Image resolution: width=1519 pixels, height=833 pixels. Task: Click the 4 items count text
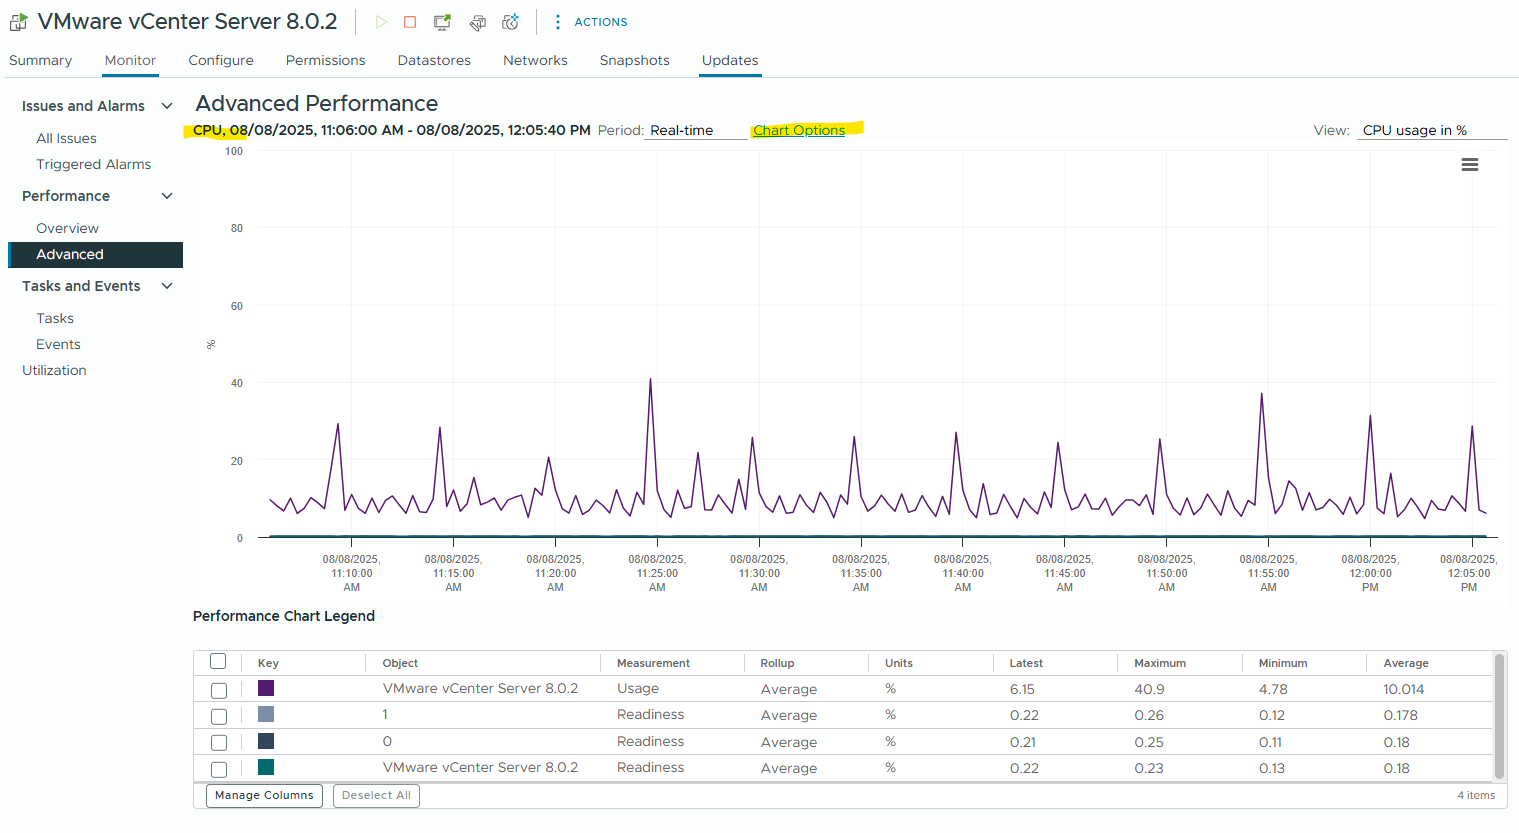[1476, 796]
